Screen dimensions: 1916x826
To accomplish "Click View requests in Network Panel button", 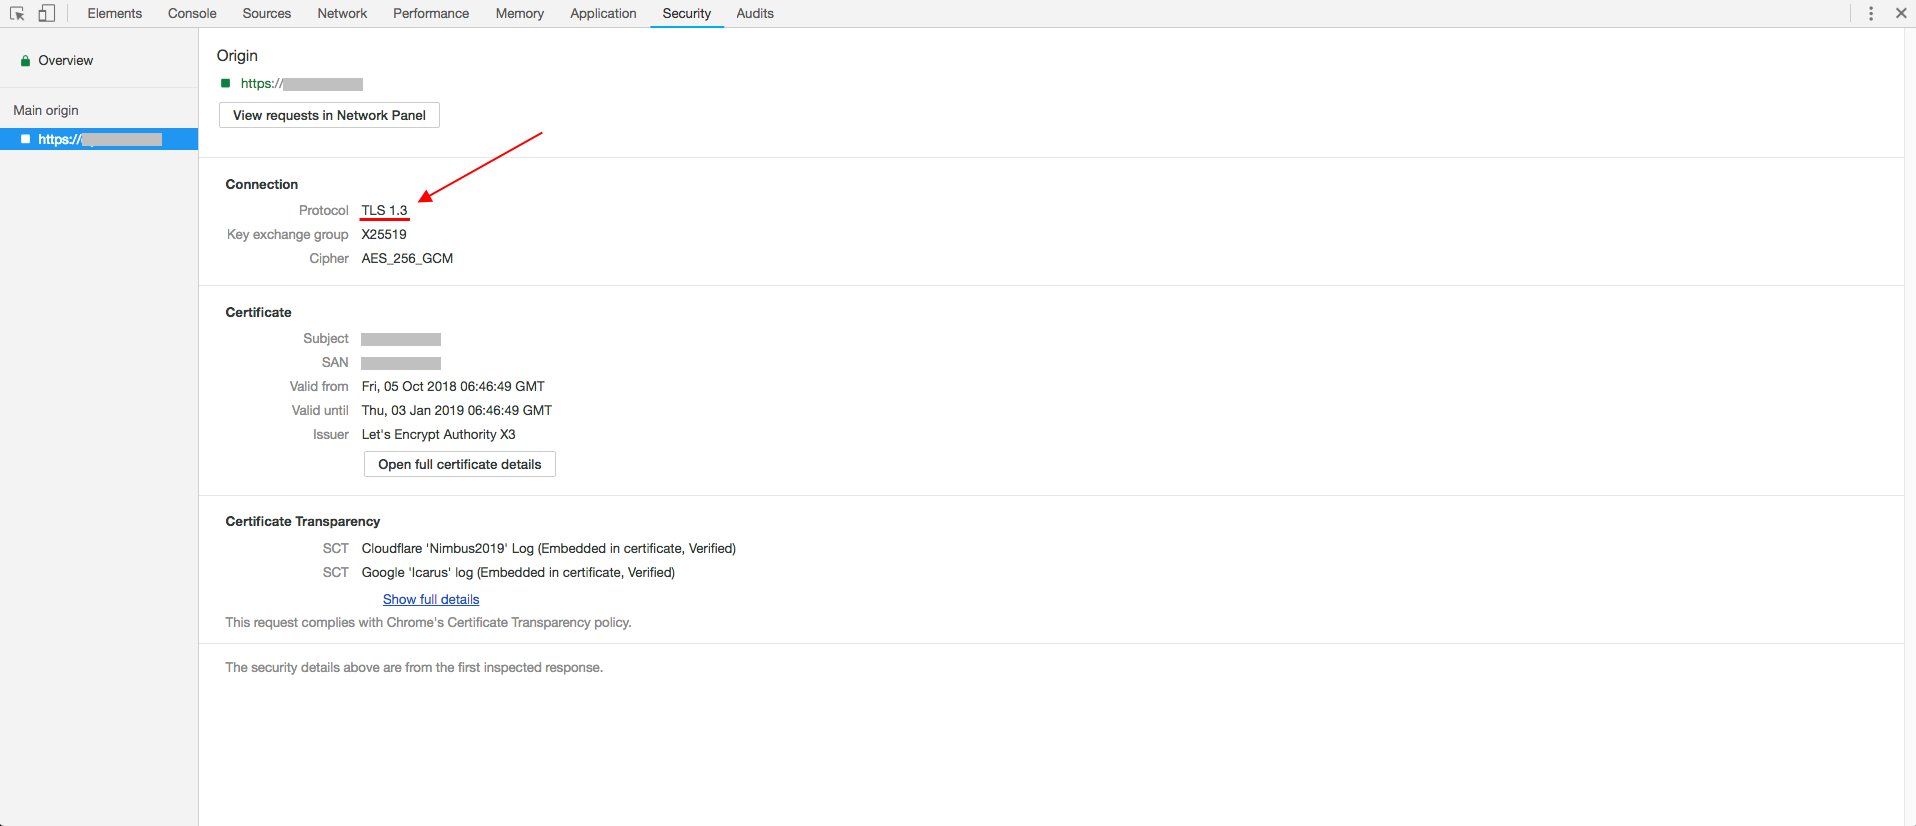I will pyautogui.click(x=329, y=115).
